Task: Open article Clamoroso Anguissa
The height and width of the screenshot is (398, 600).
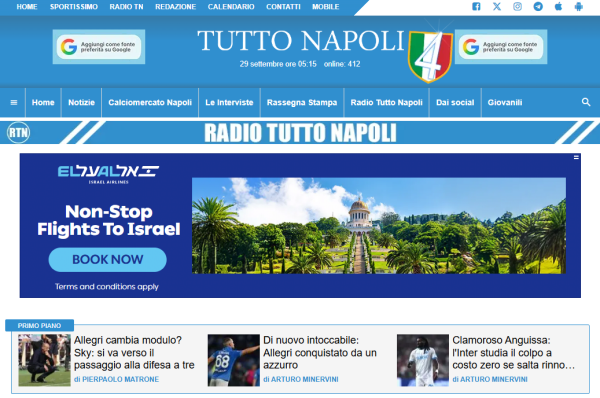Action: coord(513,352)
